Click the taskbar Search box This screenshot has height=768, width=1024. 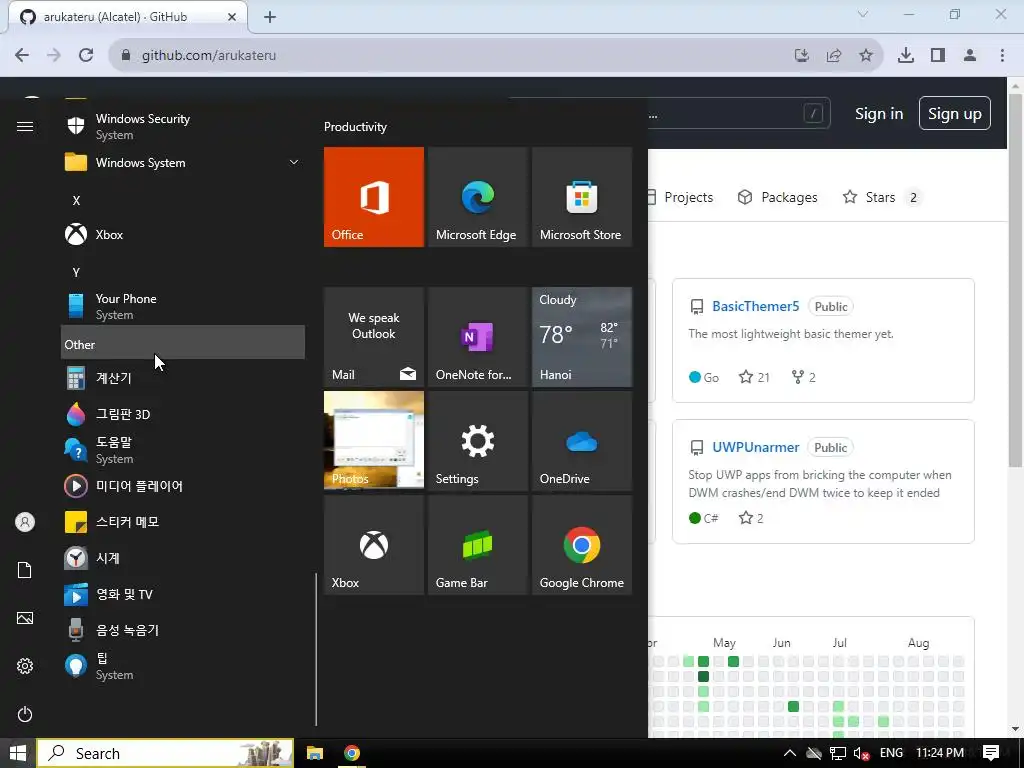point(165,753)
